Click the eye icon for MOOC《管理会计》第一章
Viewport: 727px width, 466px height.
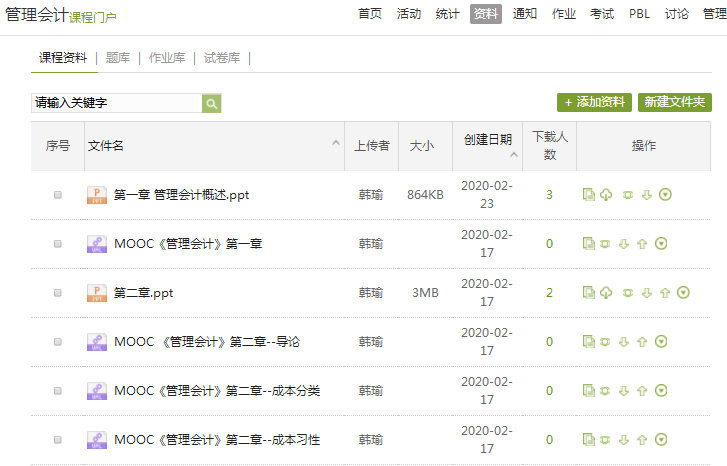606,243
